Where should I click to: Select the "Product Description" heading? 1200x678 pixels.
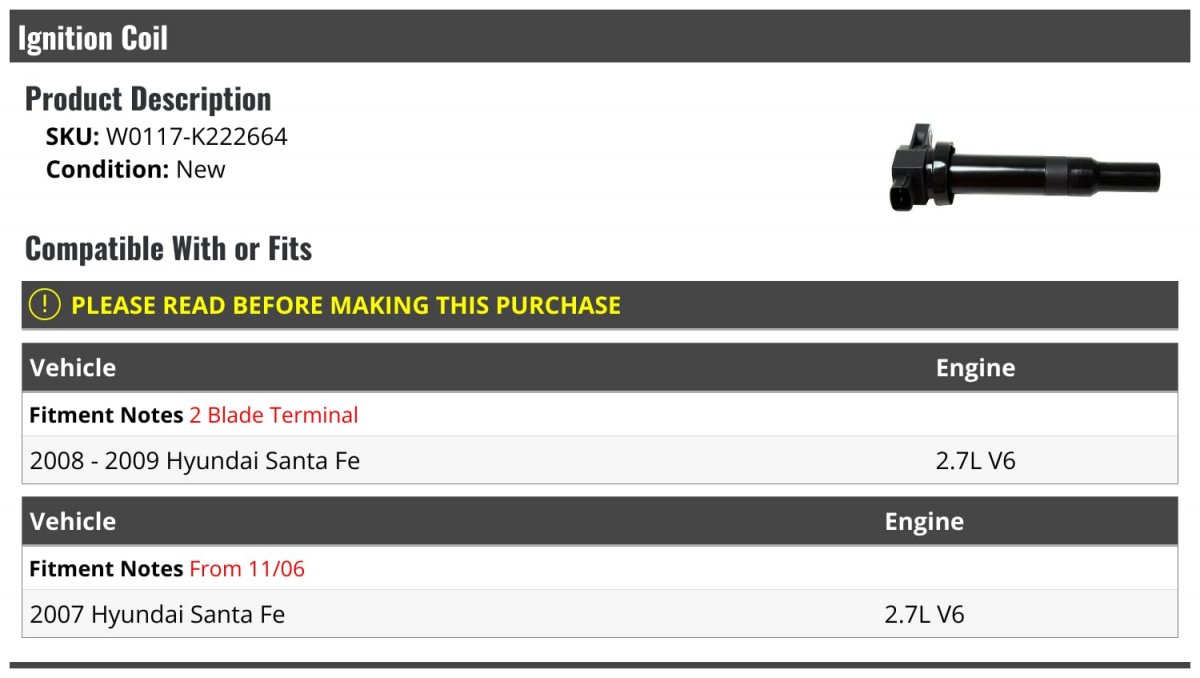[148, 99]
